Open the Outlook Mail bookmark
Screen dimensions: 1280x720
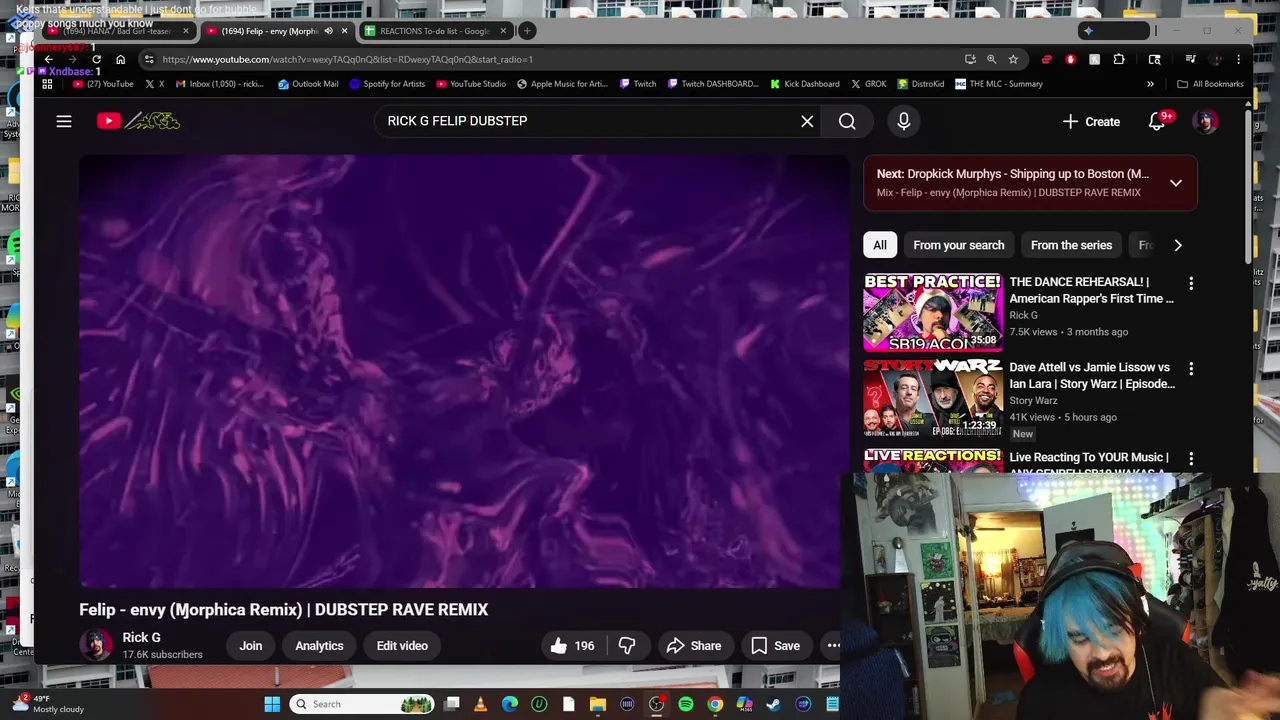pos(308,84)
